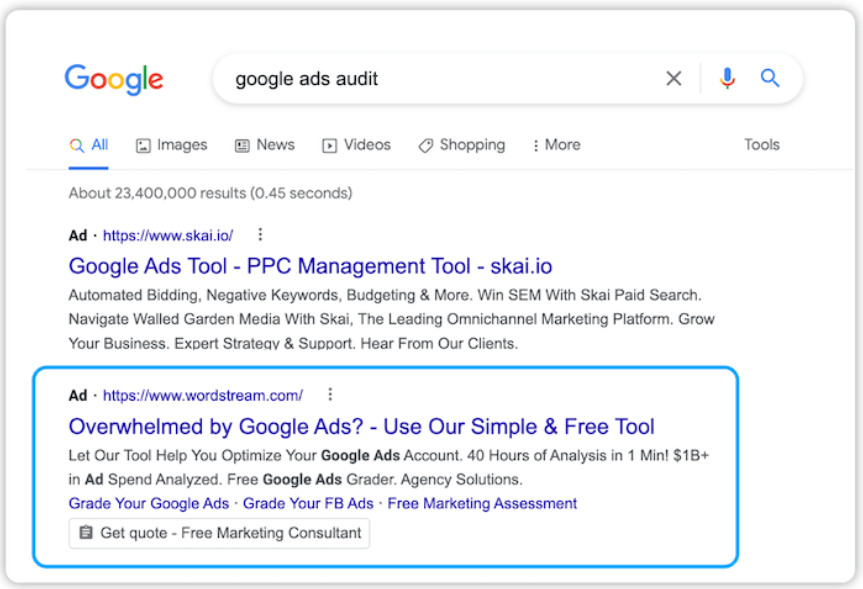Click the Images tab icon
The height and width of the screenshot is (589, 863).
point(143,145)
